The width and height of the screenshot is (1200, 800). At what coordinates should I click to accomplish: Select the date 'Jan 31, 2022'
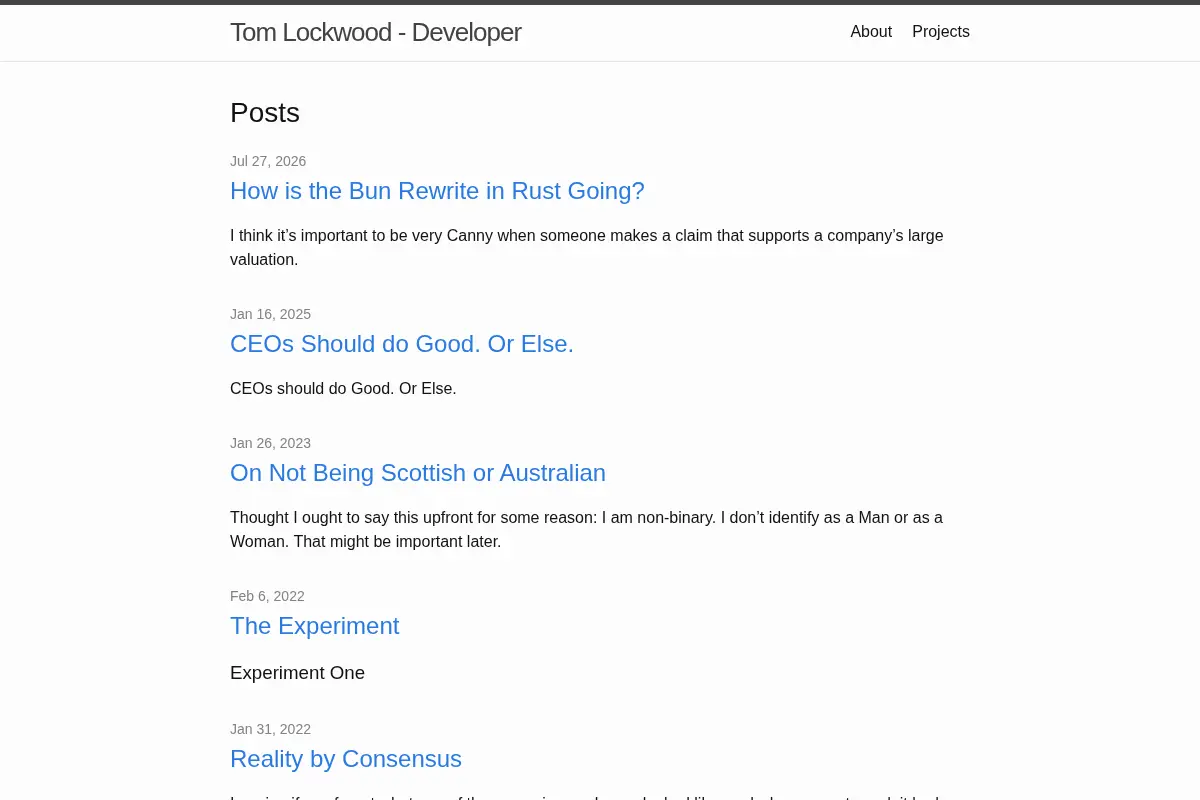click(x=270, y=729)
